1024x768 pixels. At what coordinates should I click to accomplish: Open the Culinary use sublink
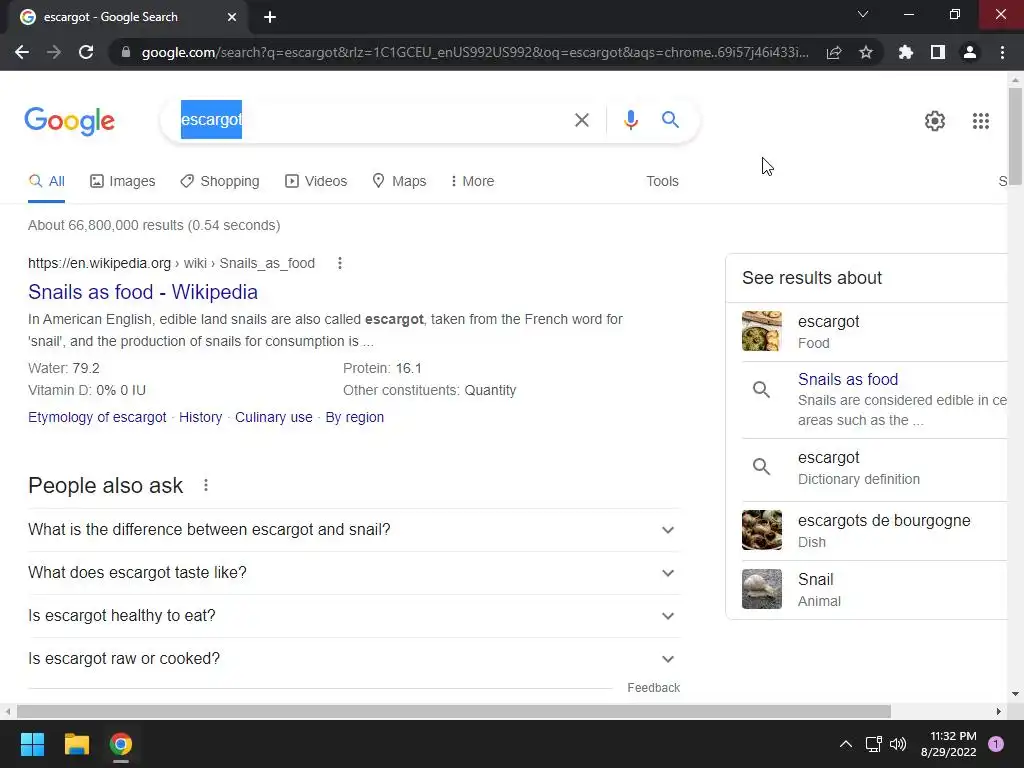click(274, 417)
